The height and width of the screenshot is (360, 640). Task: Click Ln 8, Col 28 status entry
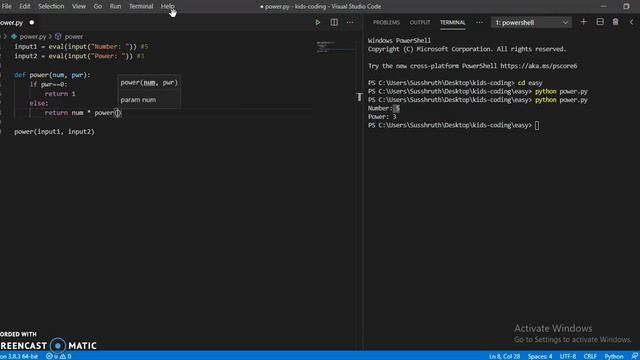pyautogui.click(x=504, y=356)
